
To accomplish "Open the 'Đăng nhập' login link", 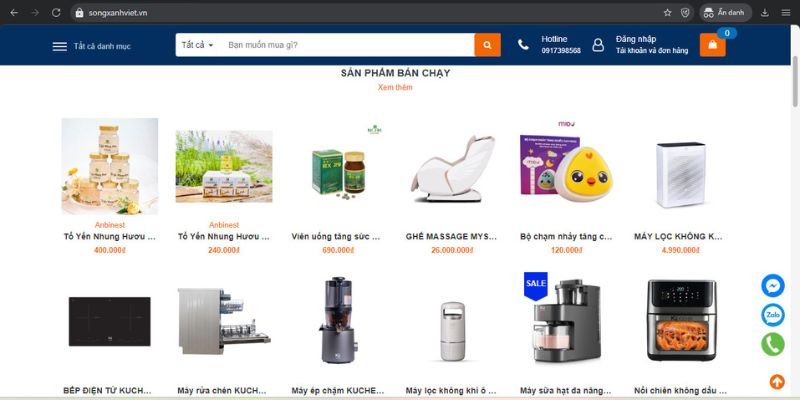I will [x=636, y=39].
